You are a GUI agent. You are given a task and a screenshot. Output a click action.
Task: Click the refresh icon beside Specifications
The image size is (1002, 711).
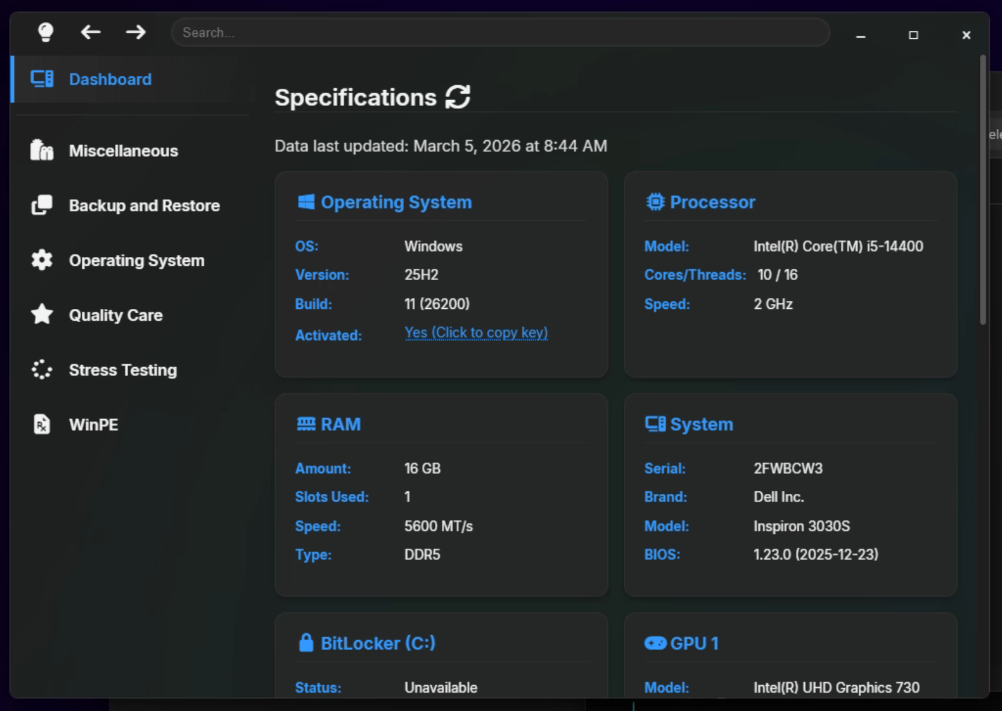458,97
